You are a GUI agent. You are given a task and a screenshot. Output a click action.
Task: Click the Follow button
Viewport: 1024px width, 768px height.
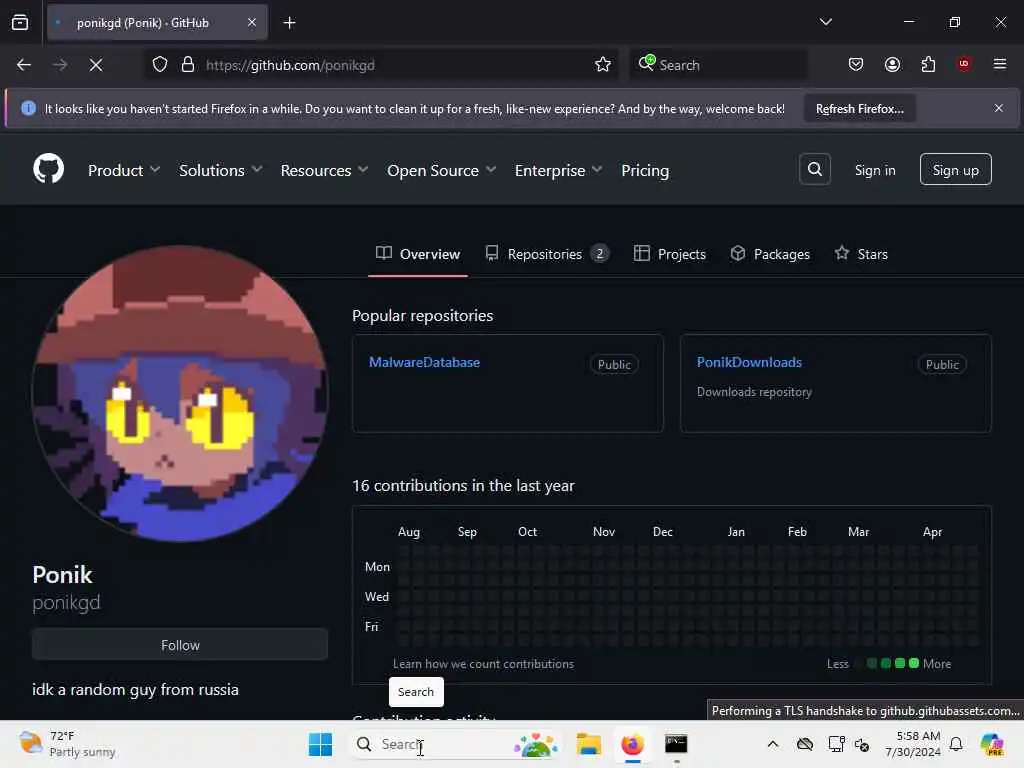point(180,645)
